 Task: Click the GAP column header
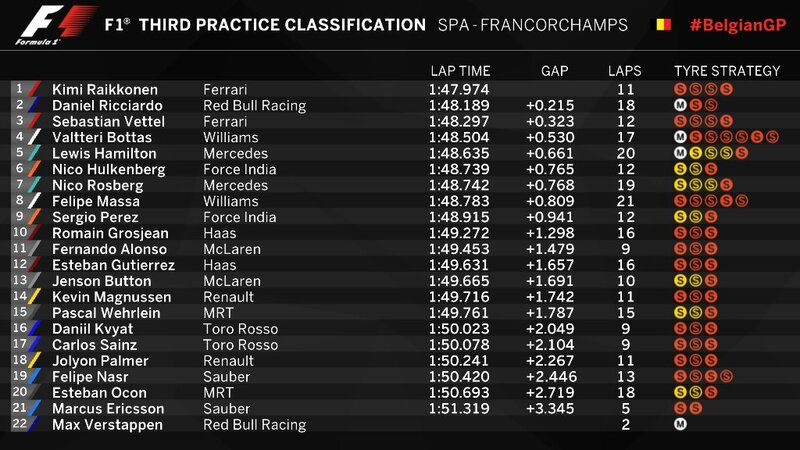pyautogui.click(x=555, y=71)
